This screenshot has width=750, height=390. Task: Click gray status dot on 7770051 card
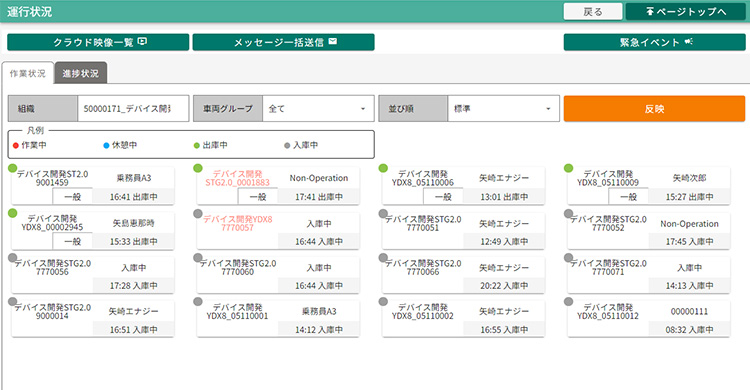[x=383, y=213]
